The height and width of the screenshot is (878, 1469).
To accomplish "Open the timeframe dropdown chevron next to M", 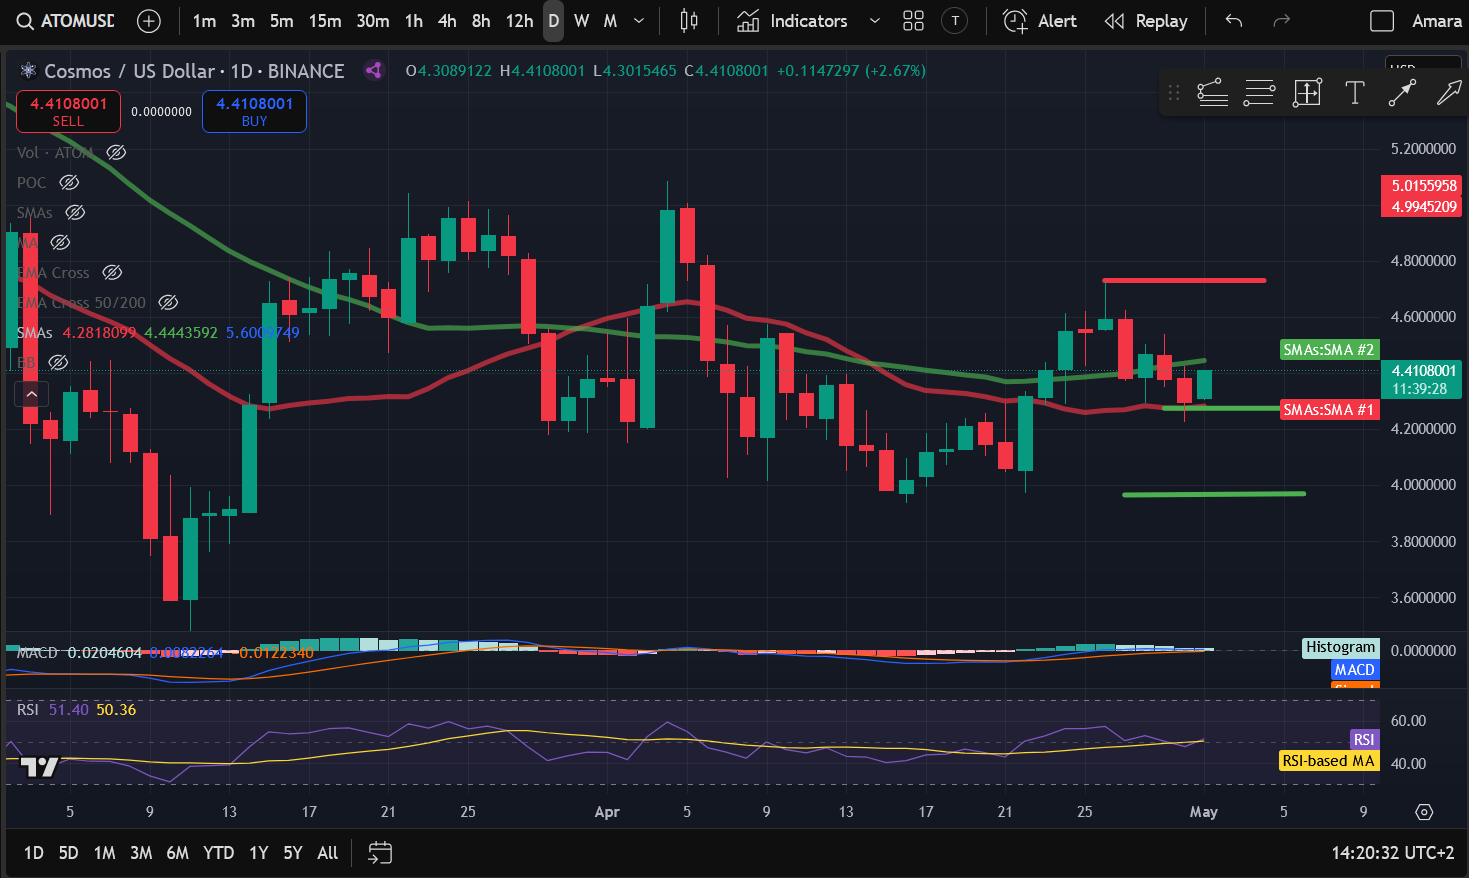I will click(x=637, y=20).
